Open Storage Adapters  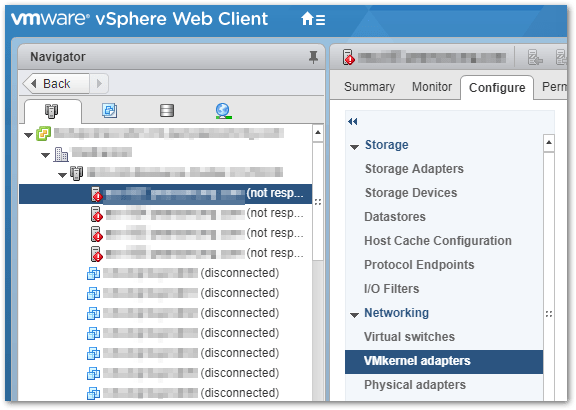click(414, 169)
